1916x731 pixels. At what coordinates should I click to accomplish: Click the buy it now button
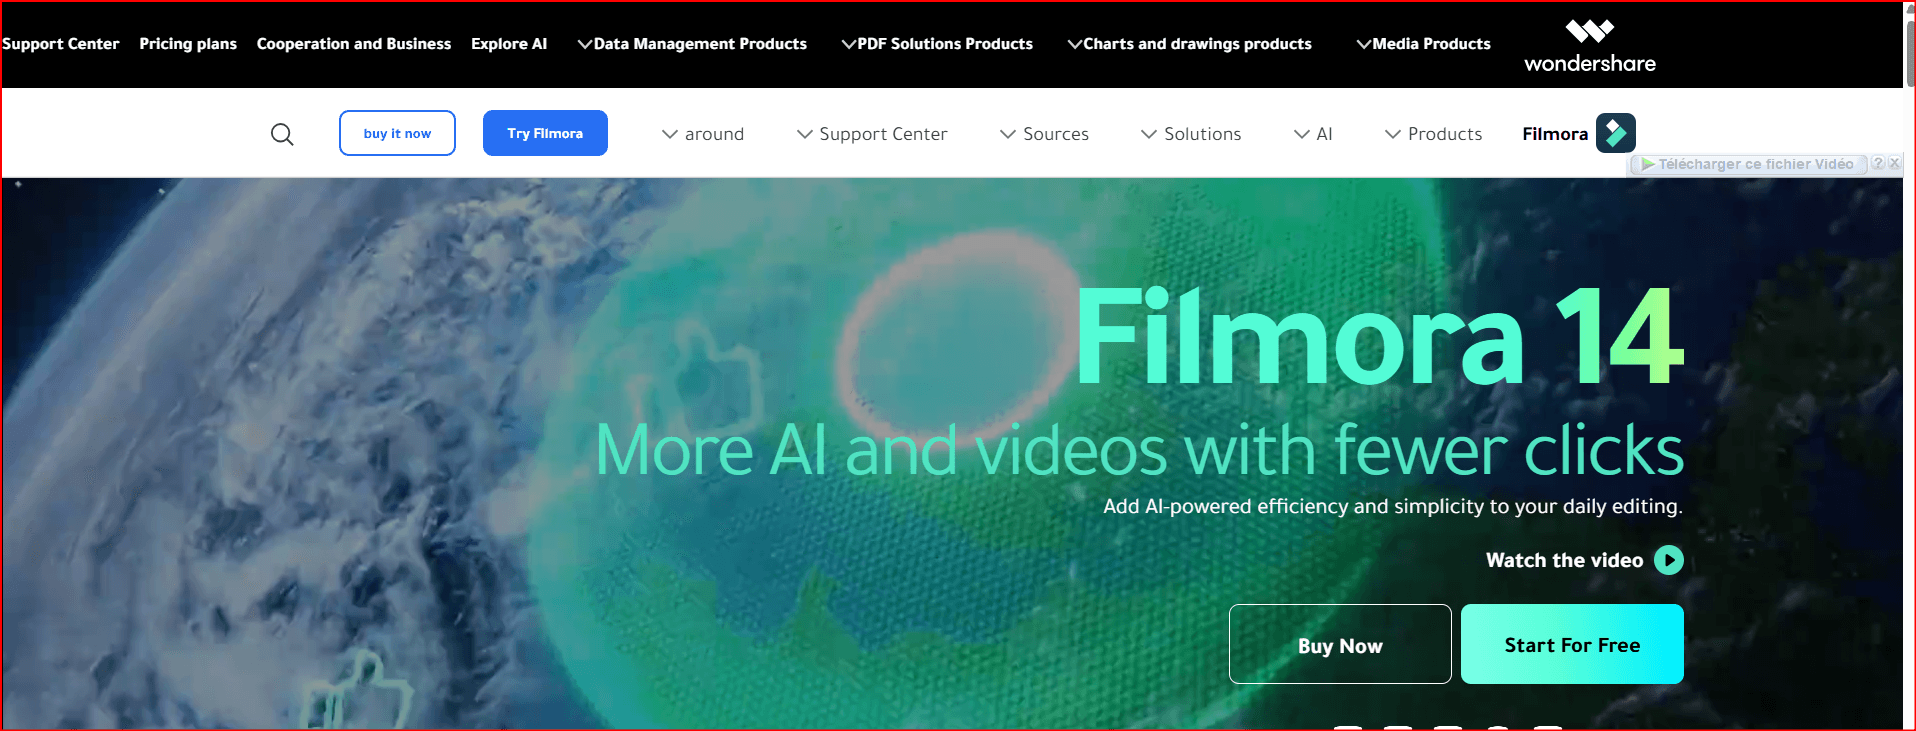pos(397,133)
